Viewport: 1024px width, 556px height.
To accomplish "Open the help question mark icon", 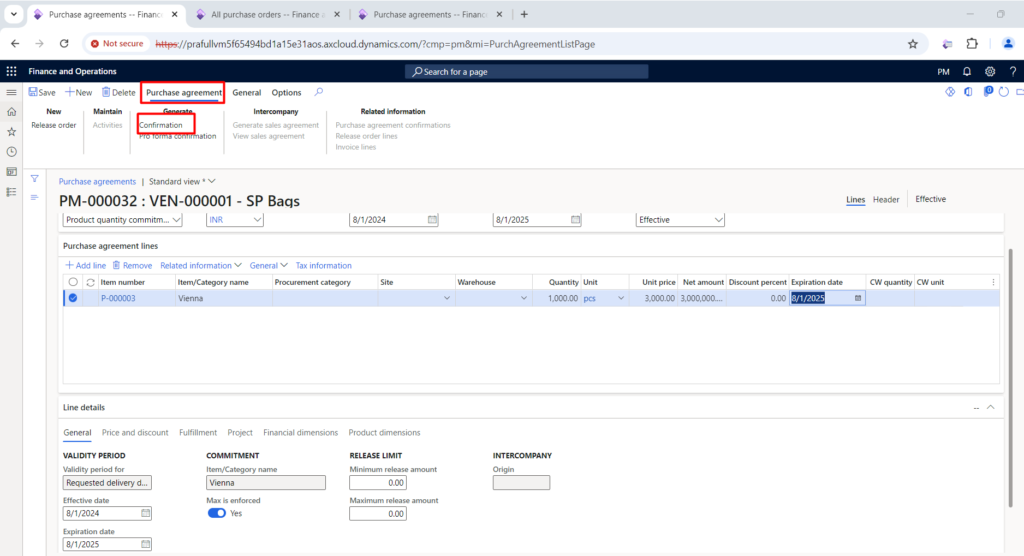I will pos(1013,71).
